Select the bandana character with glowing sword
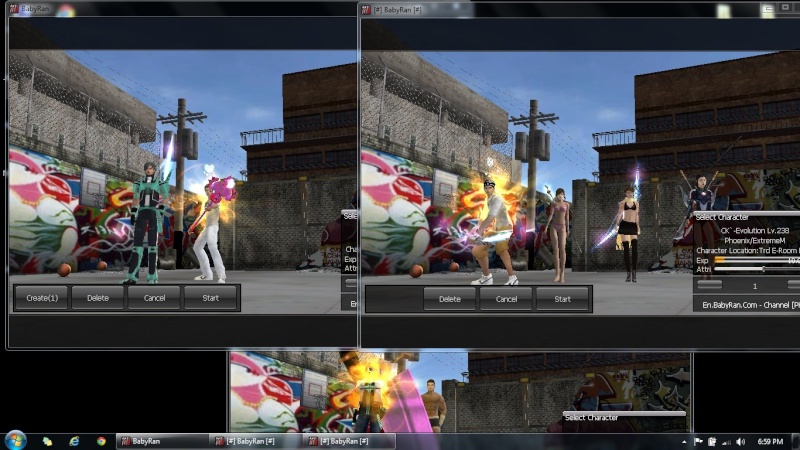This screenshot has width=800, height=450. (492, 232)
